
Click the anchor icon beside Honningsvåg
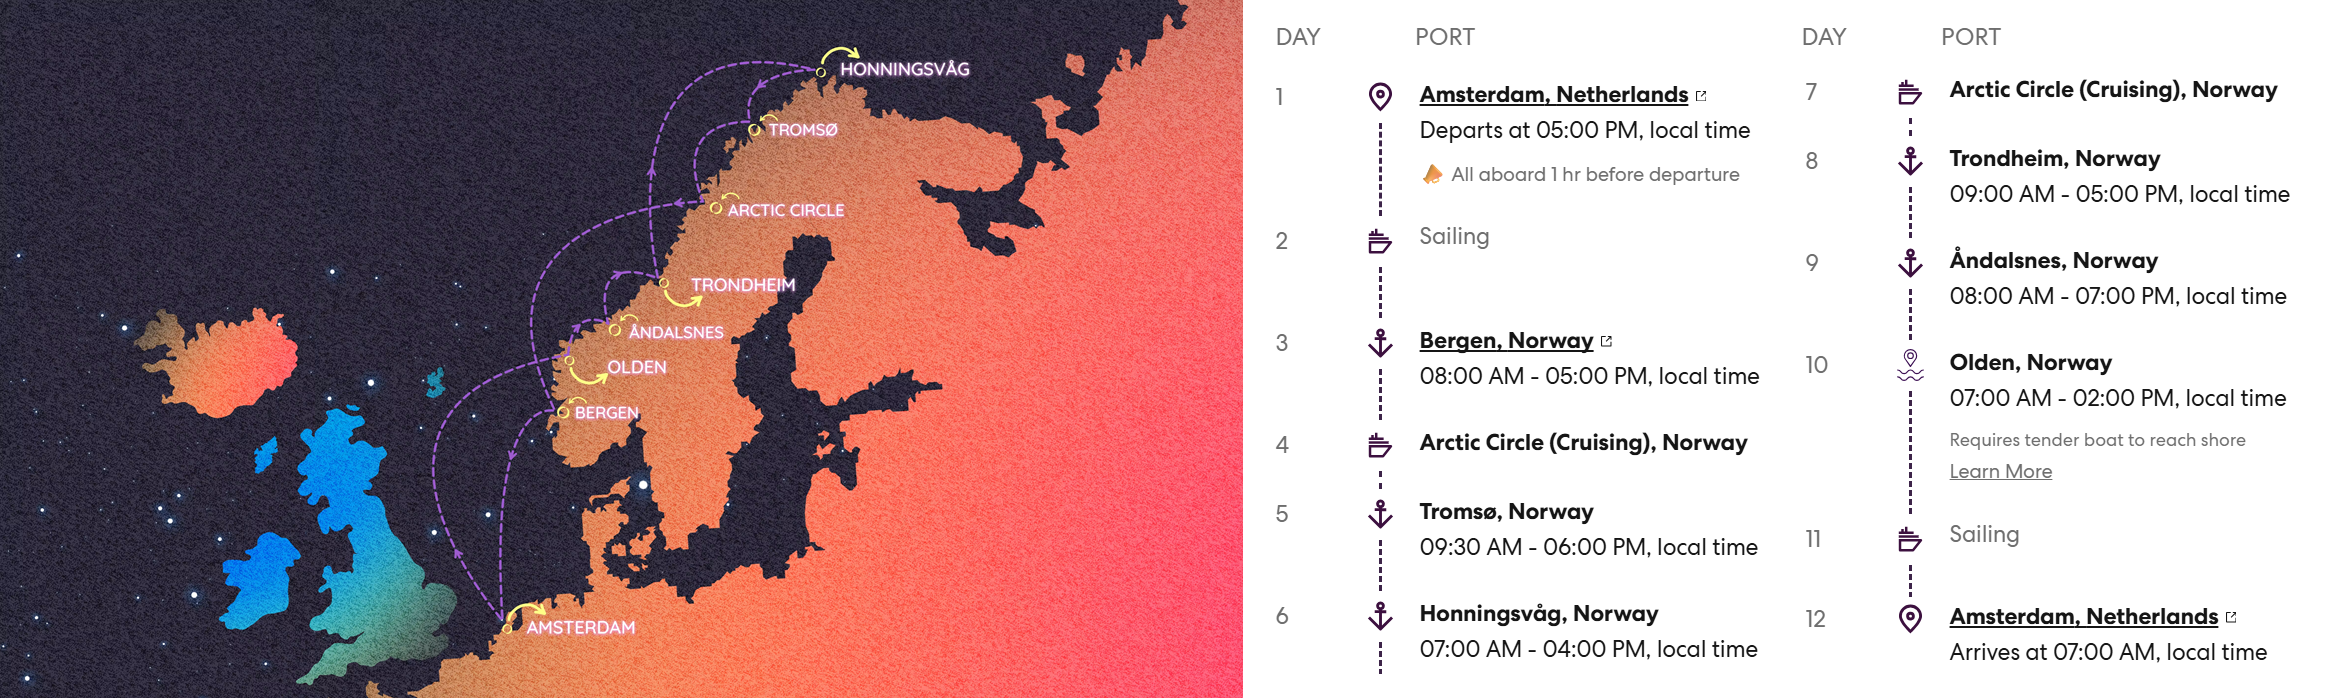coord(1380,616)
